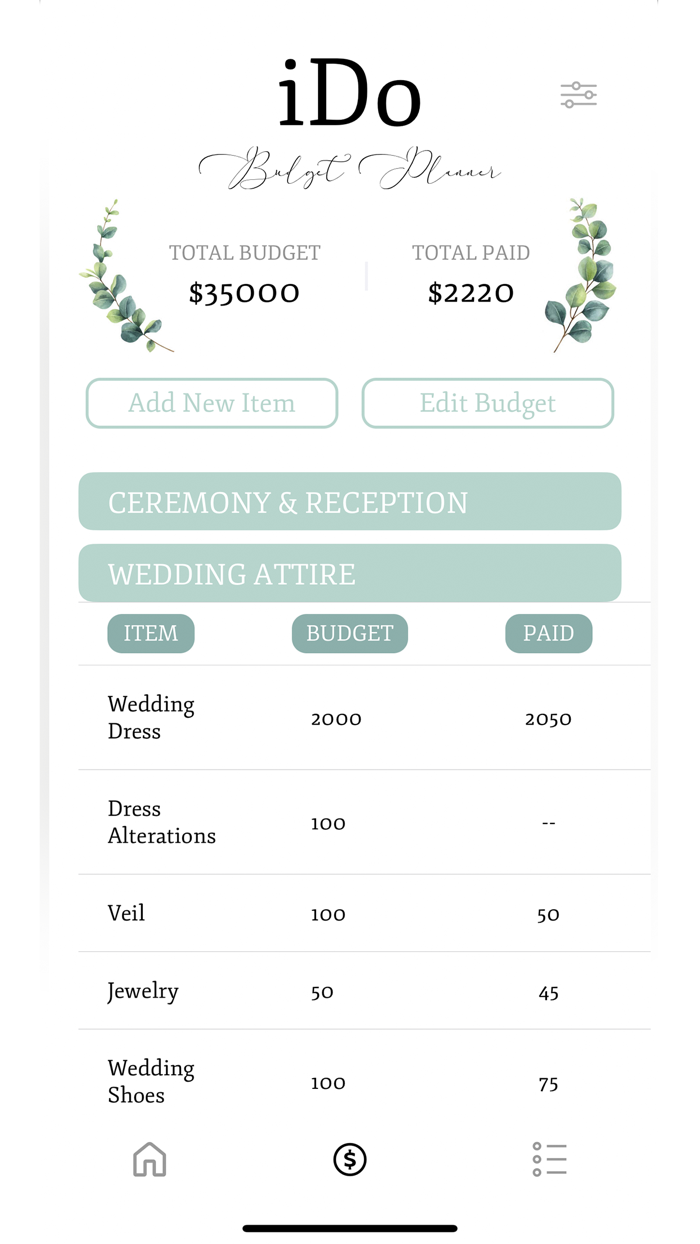Open Edit Budget
The height and width of the screenshot is (1244, 700).
coord(487,403)
